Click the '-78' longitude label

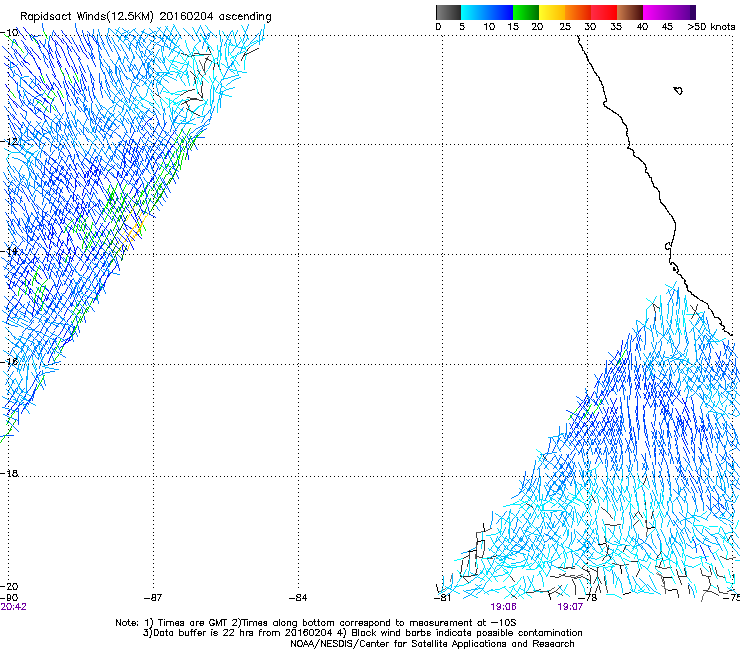(x=588, y=598)
